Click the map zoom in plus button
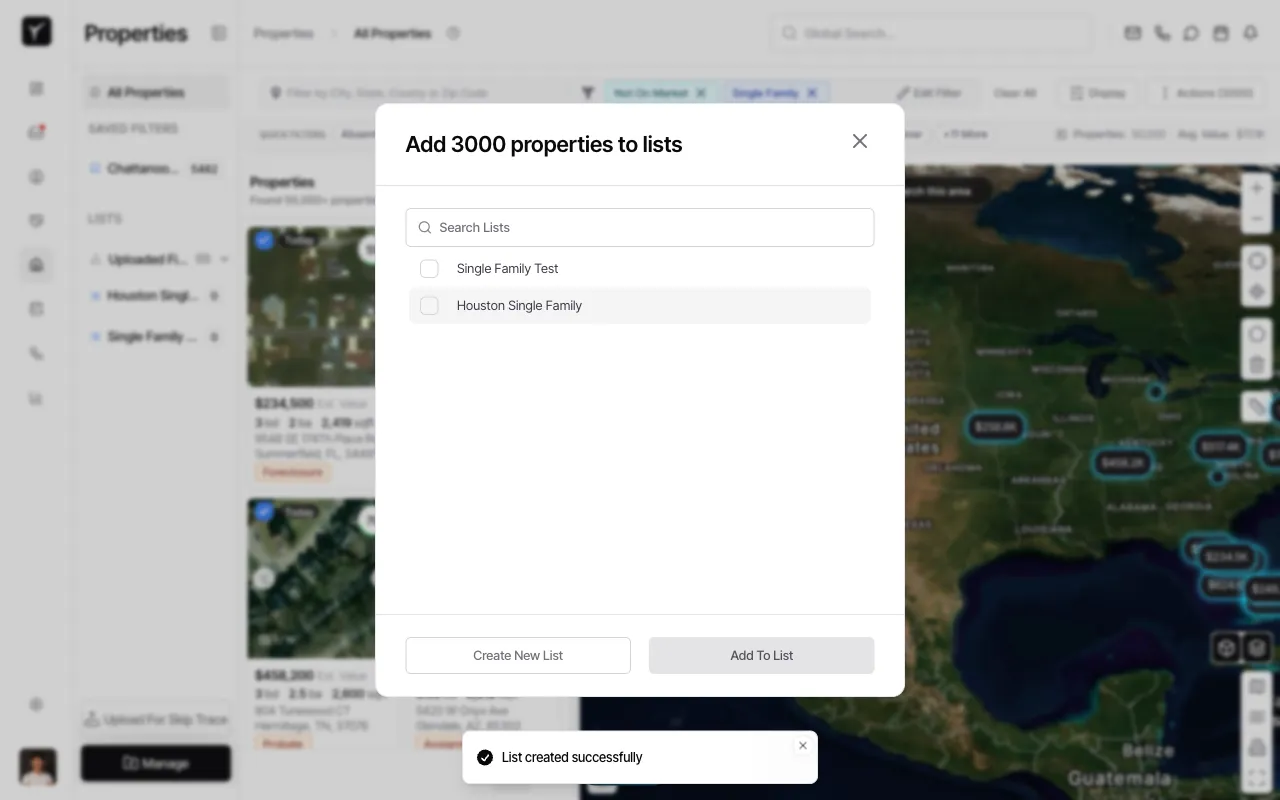This screenshot has height=800, width=1280. pyautogui.click(x=1257, y=188)
